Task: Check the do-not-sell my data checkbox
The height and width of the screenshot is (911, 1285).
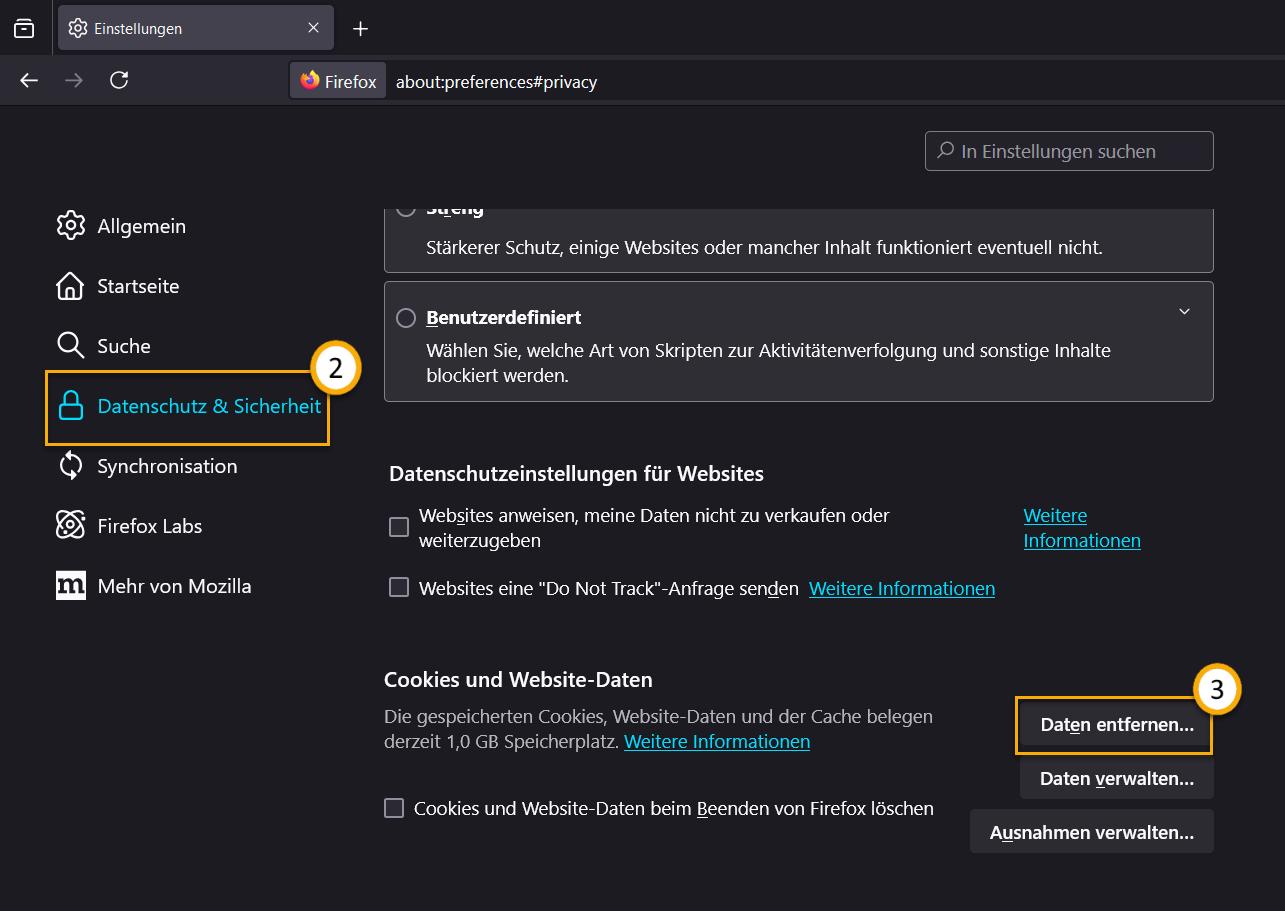Action: 399,527
